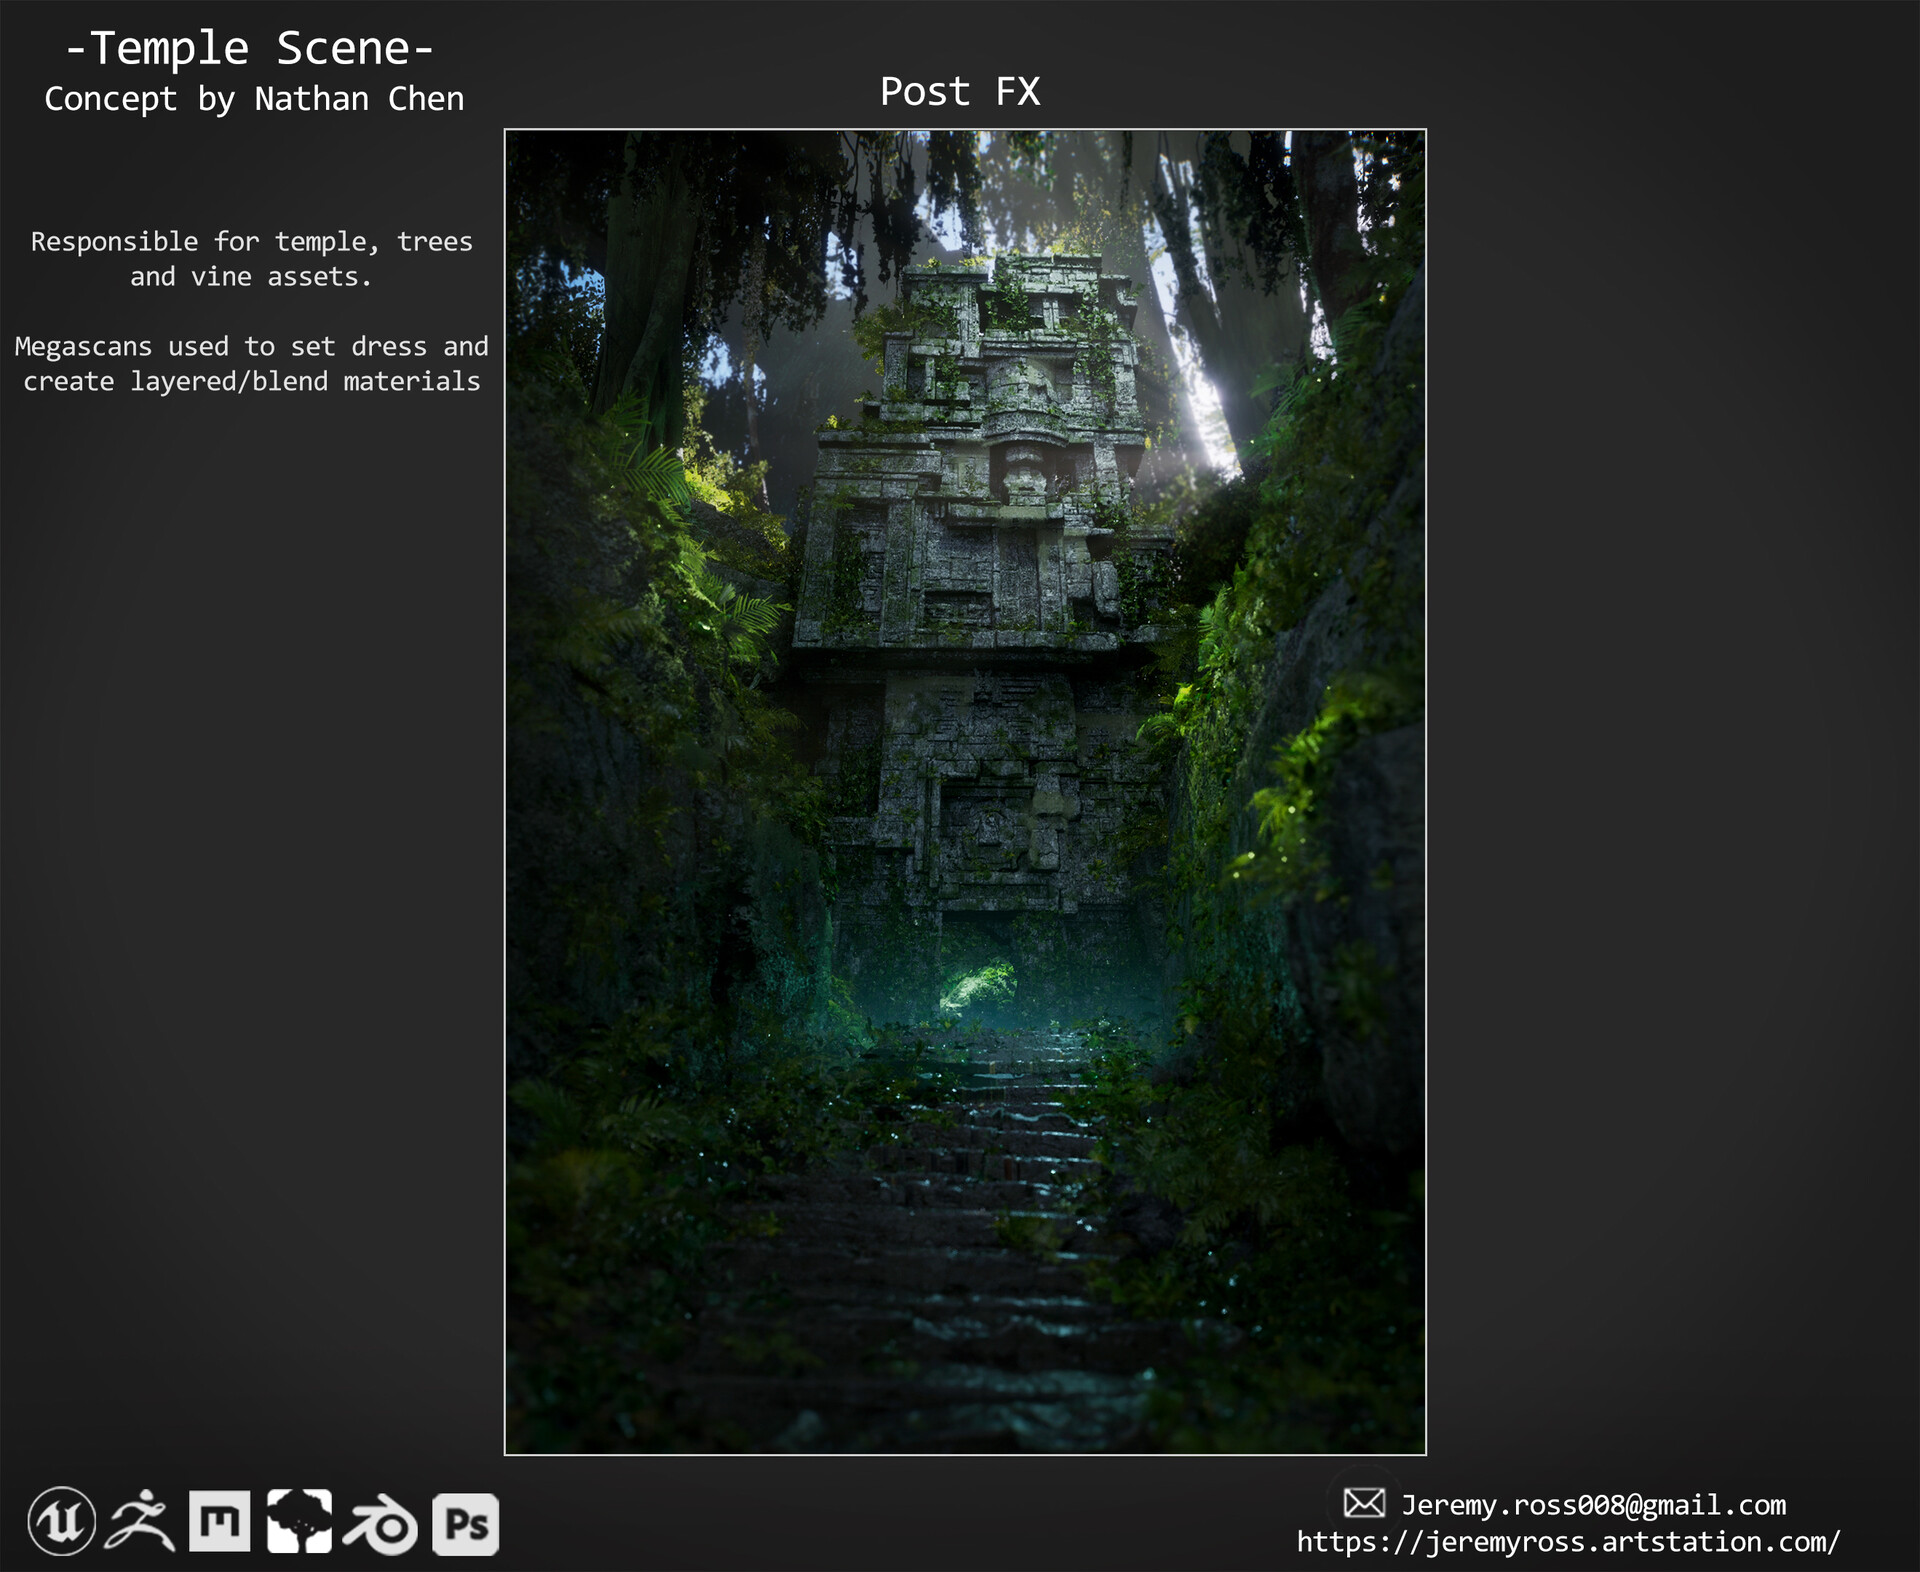The image size is (1920, 1572).
Task: Click the Maya M logo icon
Action: pyautogui.click(x=219, y=1522)
